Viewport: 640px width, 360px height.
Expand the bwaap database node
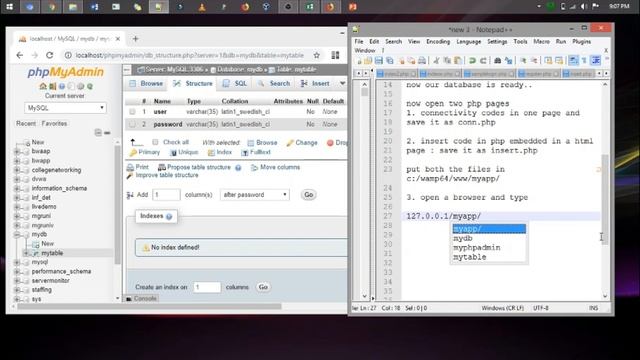[17, 151]
